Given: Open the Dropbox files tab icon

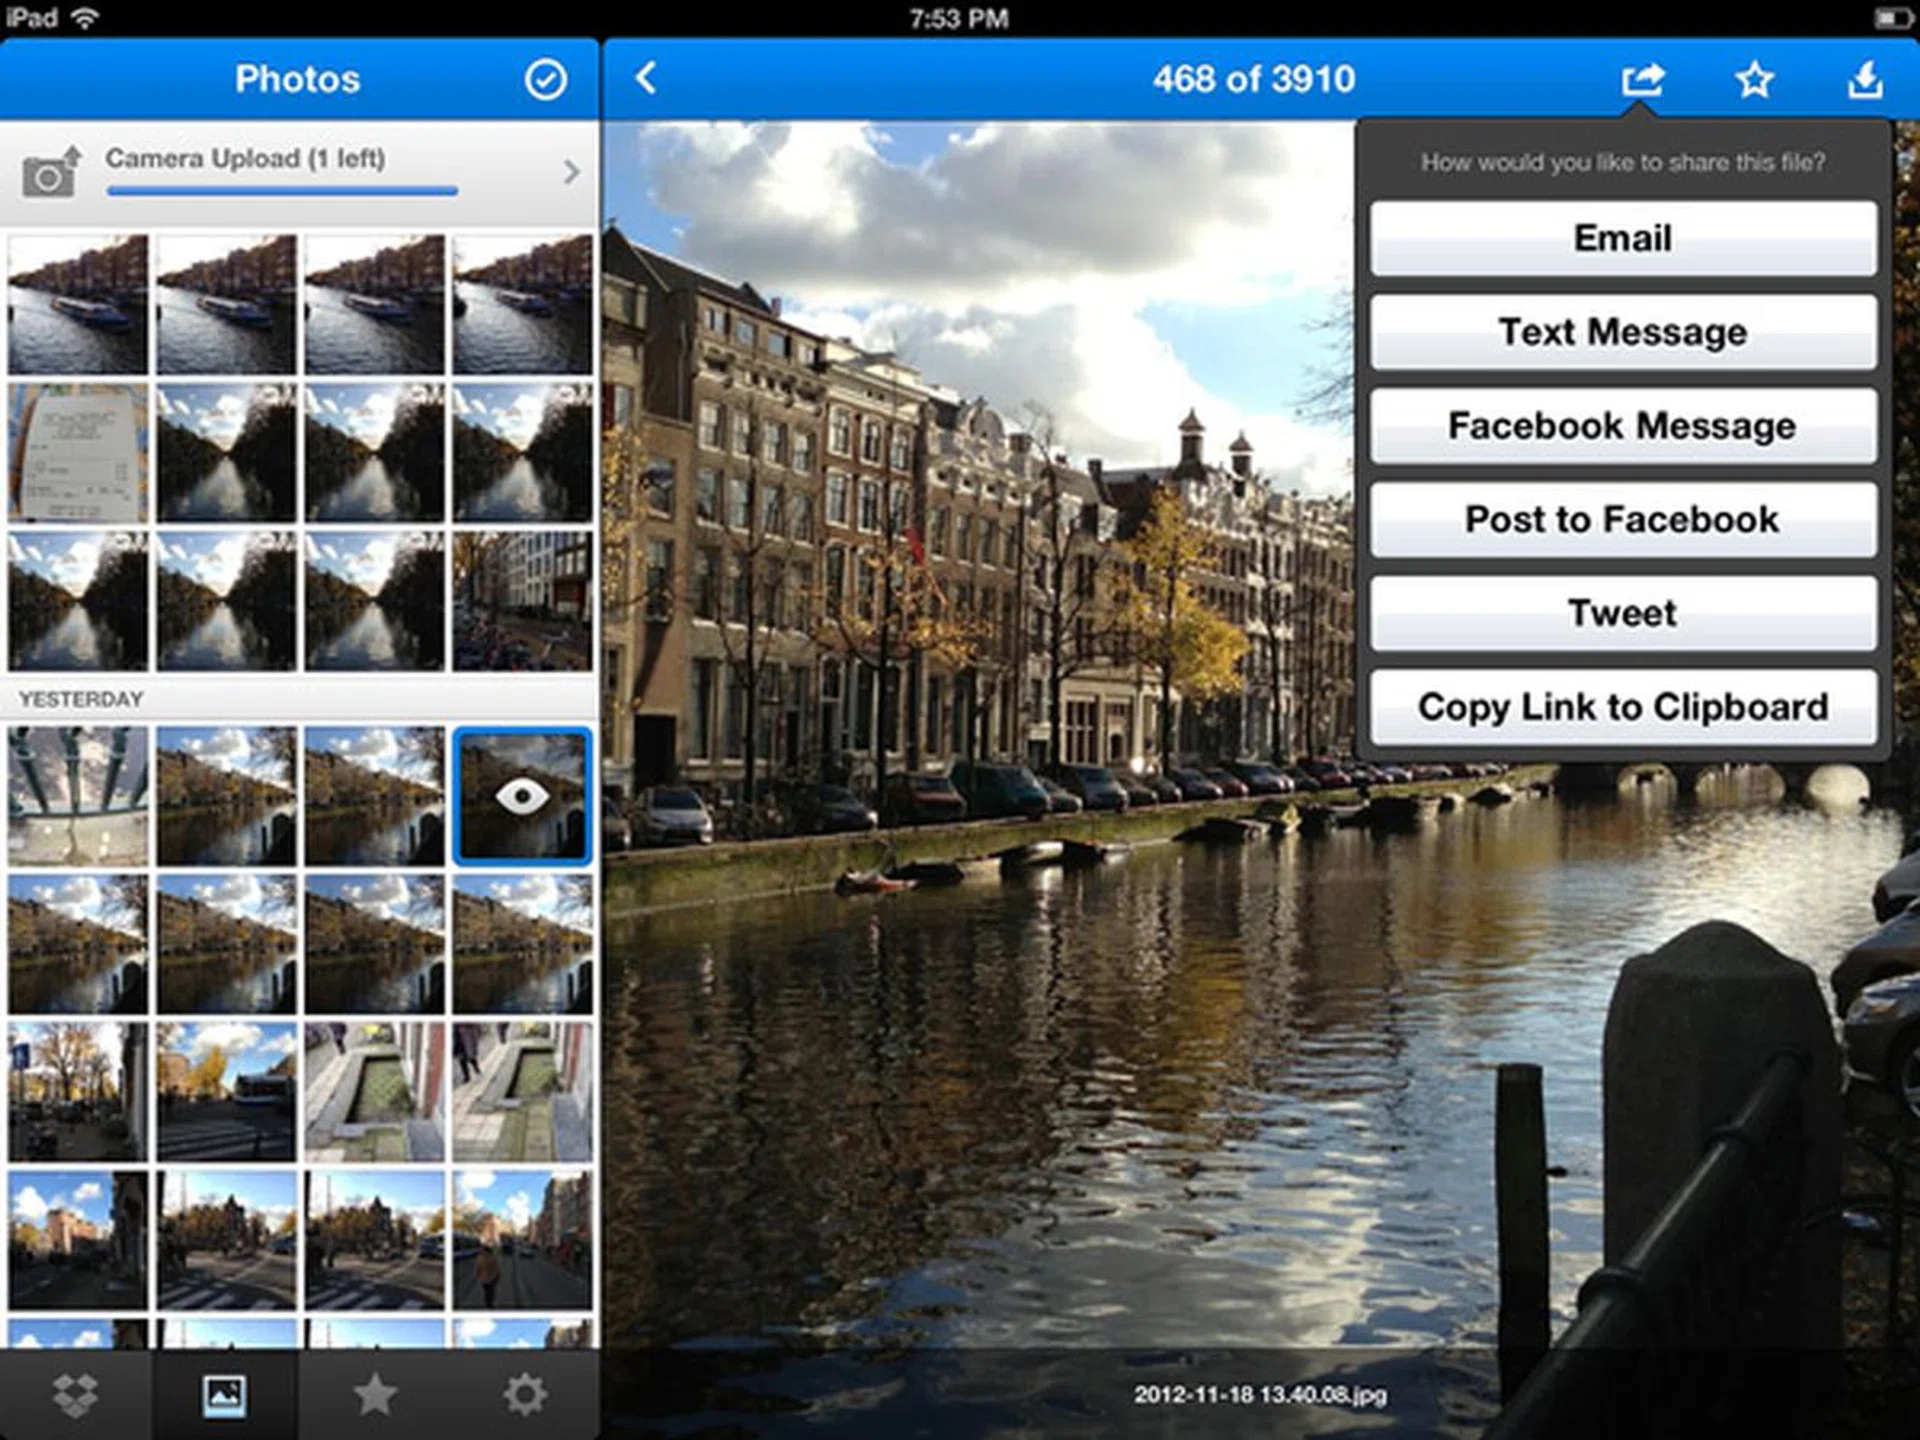Looking at the screenshot, I should (x=75, y=1394).
